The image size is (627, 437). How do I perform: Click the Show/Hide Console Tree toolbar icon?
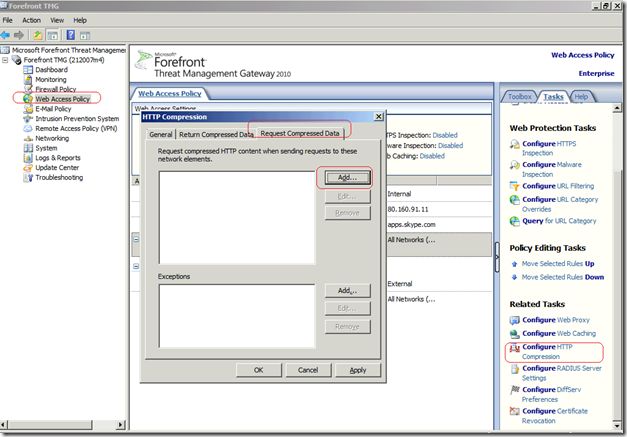[x=52, y=35]
